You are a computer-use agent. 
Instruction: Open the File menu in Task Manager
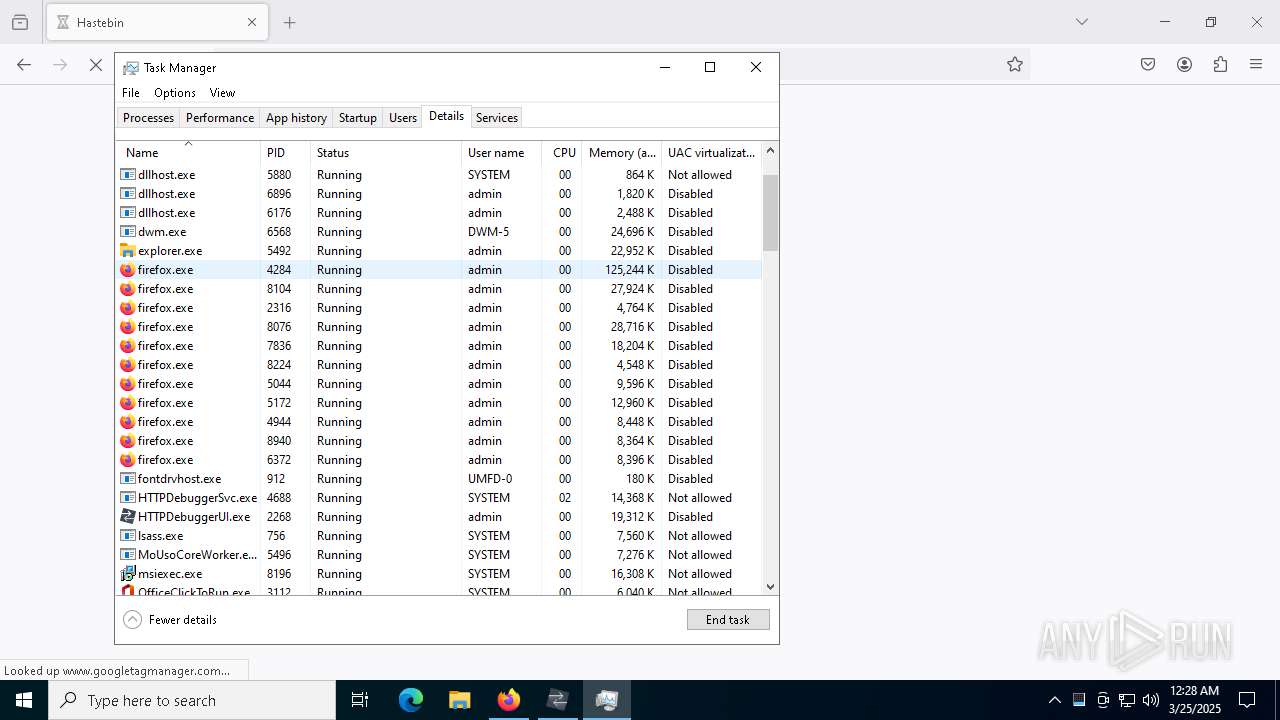click(131, 92)
